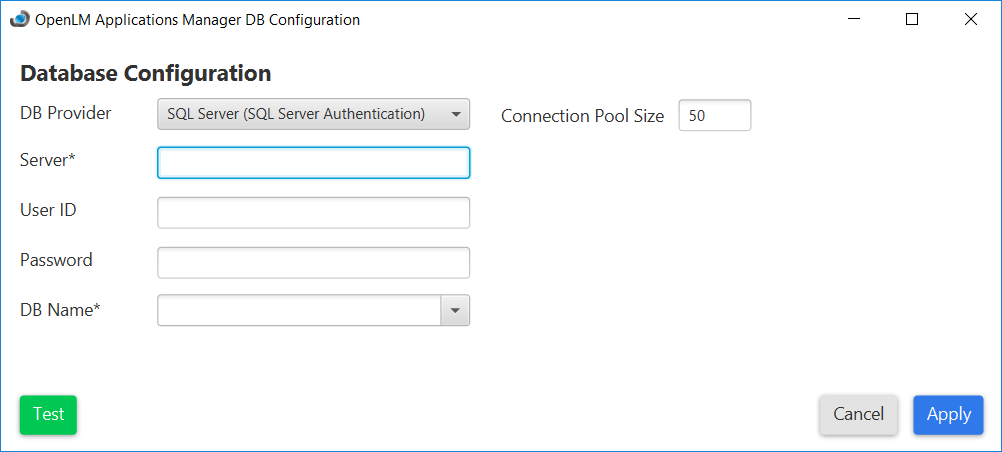Image resolution: width=1002 pixels, height=452 pixels.
Task: Click the OpenLM app icon in title bar
Action: [19, 19]
